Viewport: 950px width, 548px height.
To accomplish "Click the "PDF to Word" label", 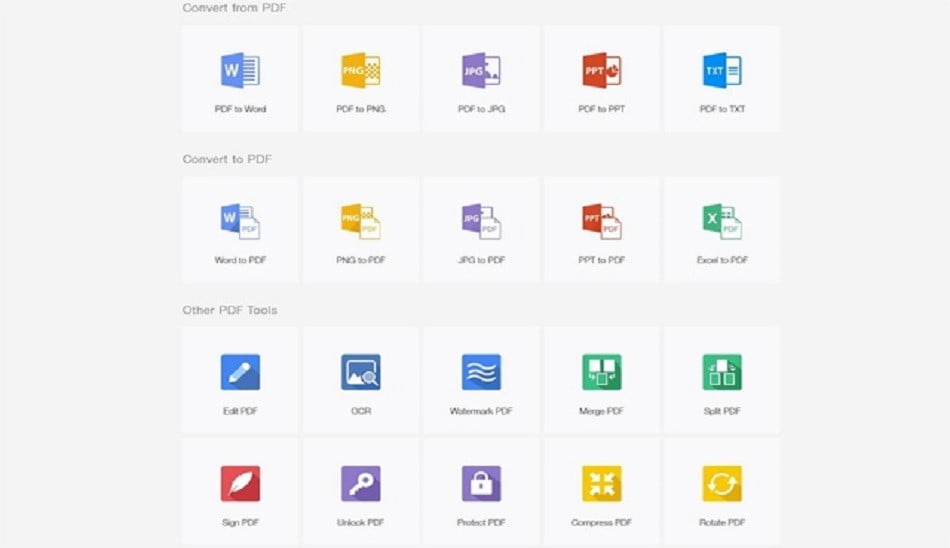I will 241,109.
